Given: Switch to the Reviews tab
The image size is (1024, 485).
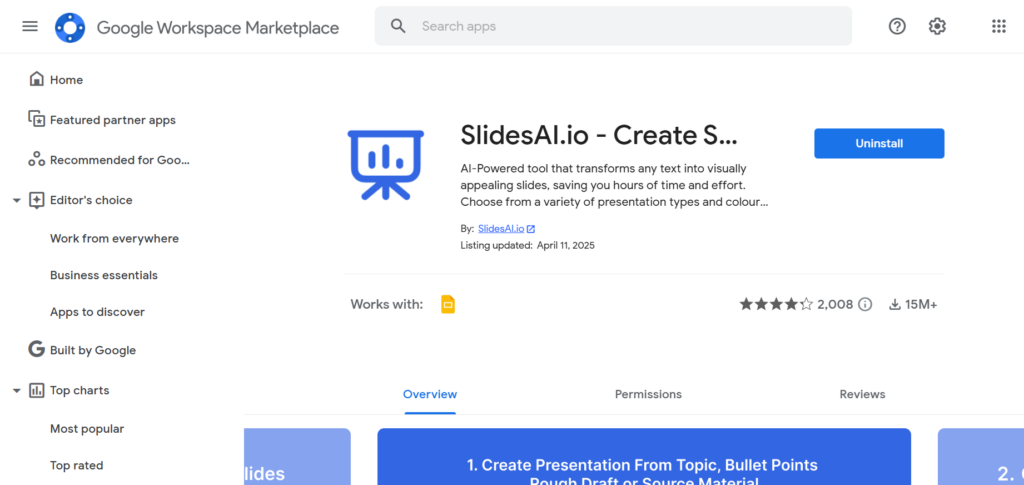Looking at the screenshot, I should tap(862, 394).
